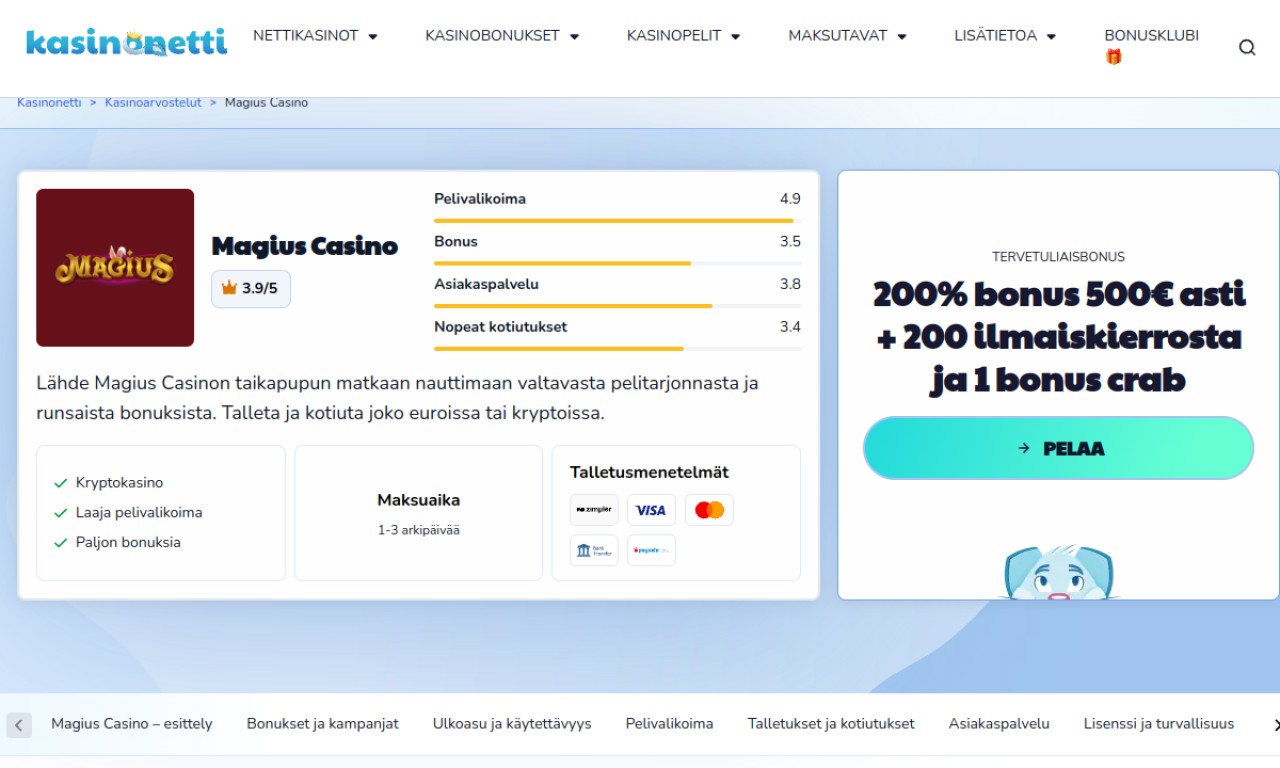Jump to Talletukset ja kotiutukset section

[831, 724]
